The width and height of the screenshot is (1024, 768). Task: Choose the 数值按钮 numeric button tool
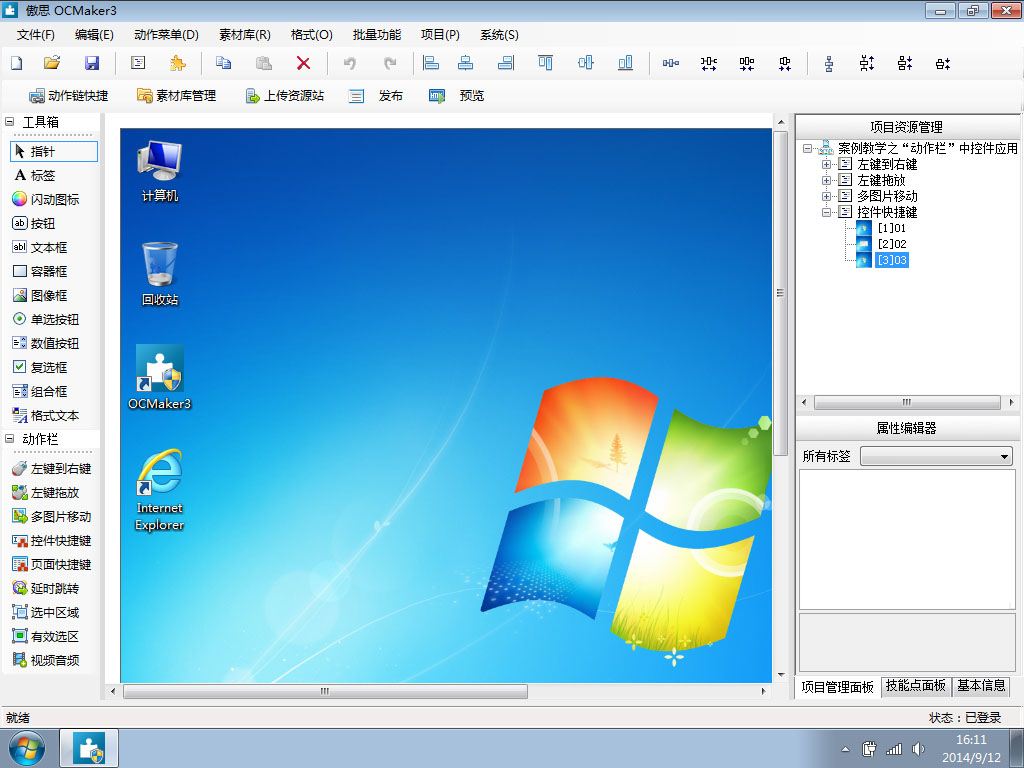(46, 344)
